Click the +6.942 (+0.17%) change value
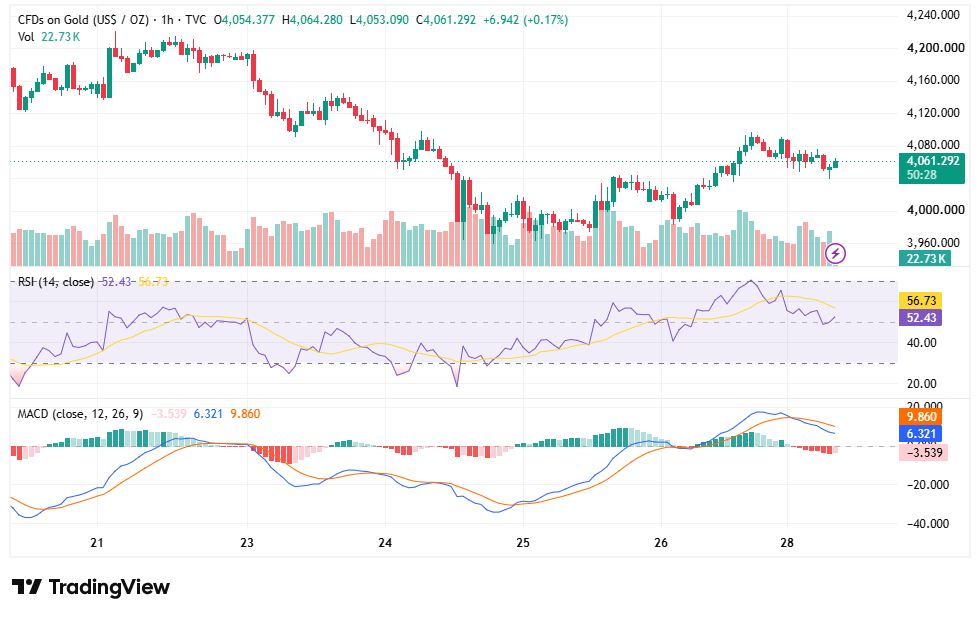The width and height of the screenshot is (980, 617). coord(525,20)
